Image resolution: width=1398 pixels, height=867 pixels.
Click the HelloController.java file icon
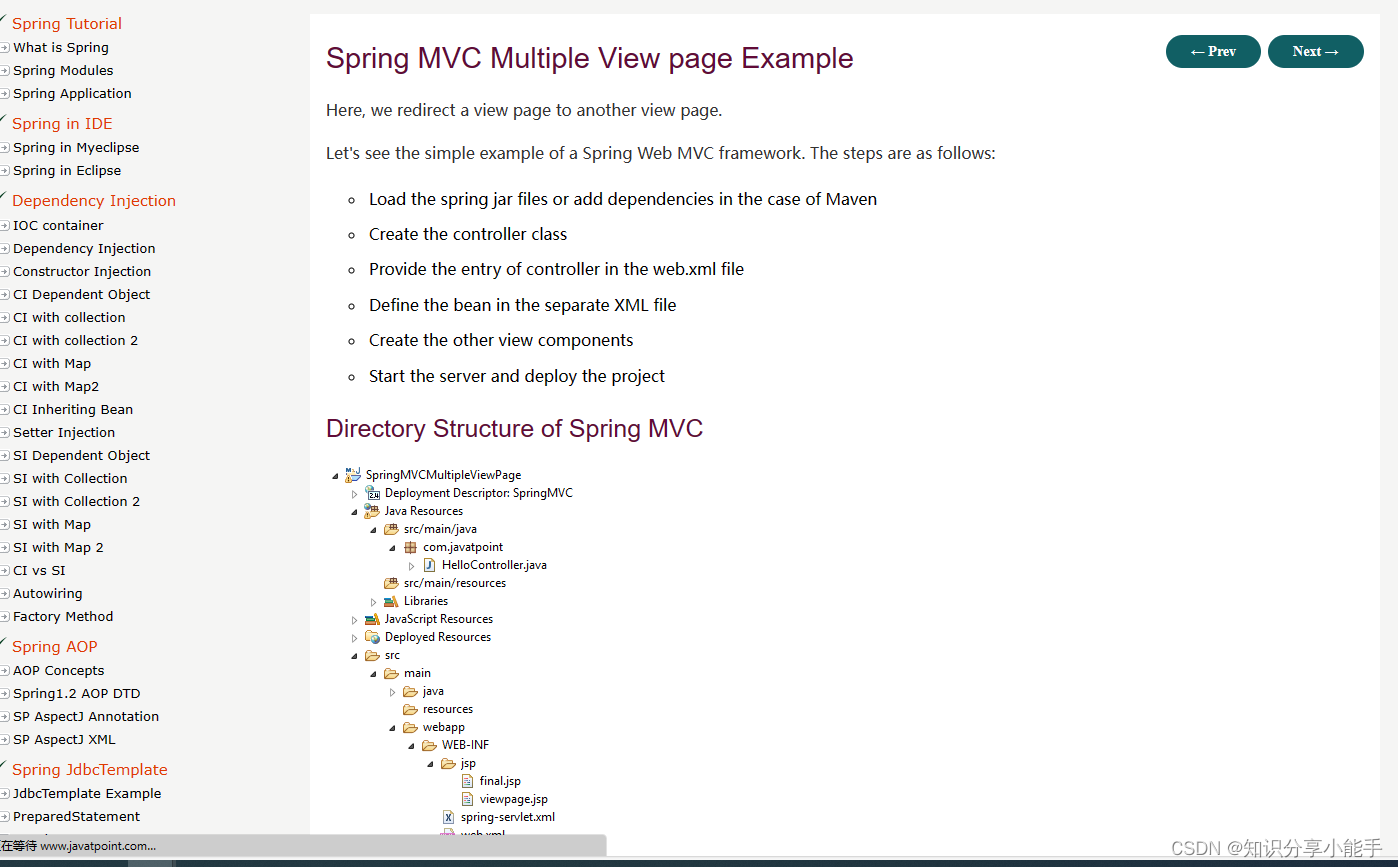pyautogui.click(x=429, y=565)
